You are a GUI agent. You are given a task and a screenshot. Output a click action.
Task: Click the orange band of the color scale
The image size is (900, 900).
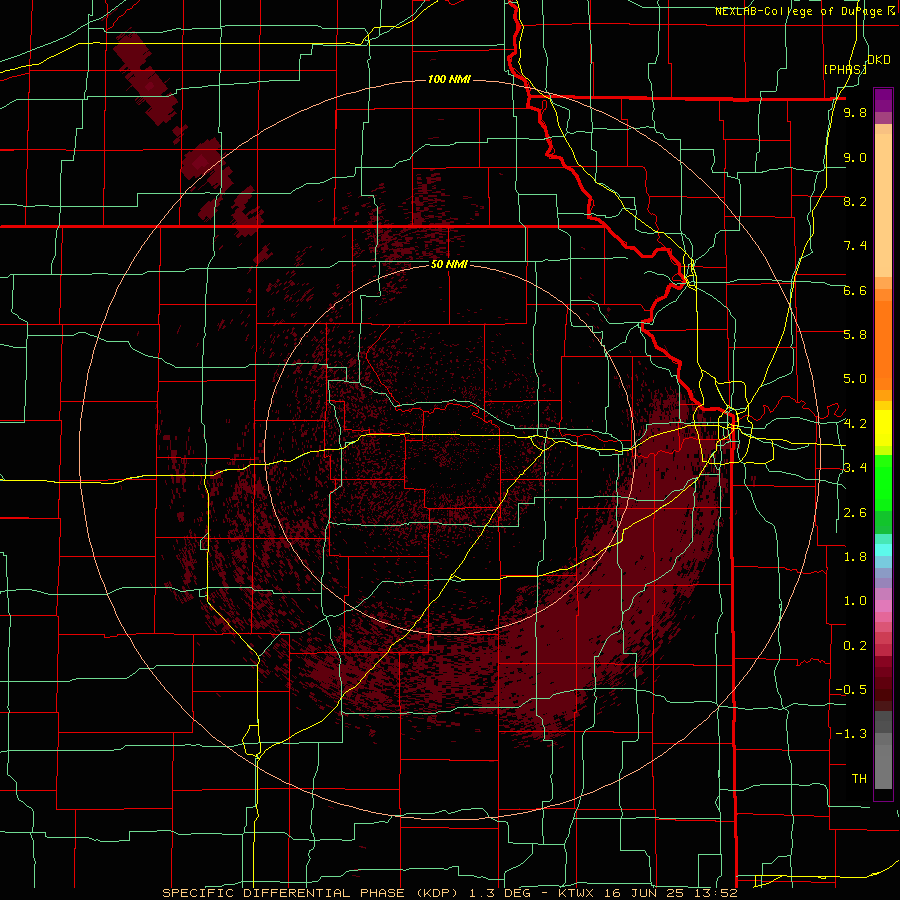point(883,344)
